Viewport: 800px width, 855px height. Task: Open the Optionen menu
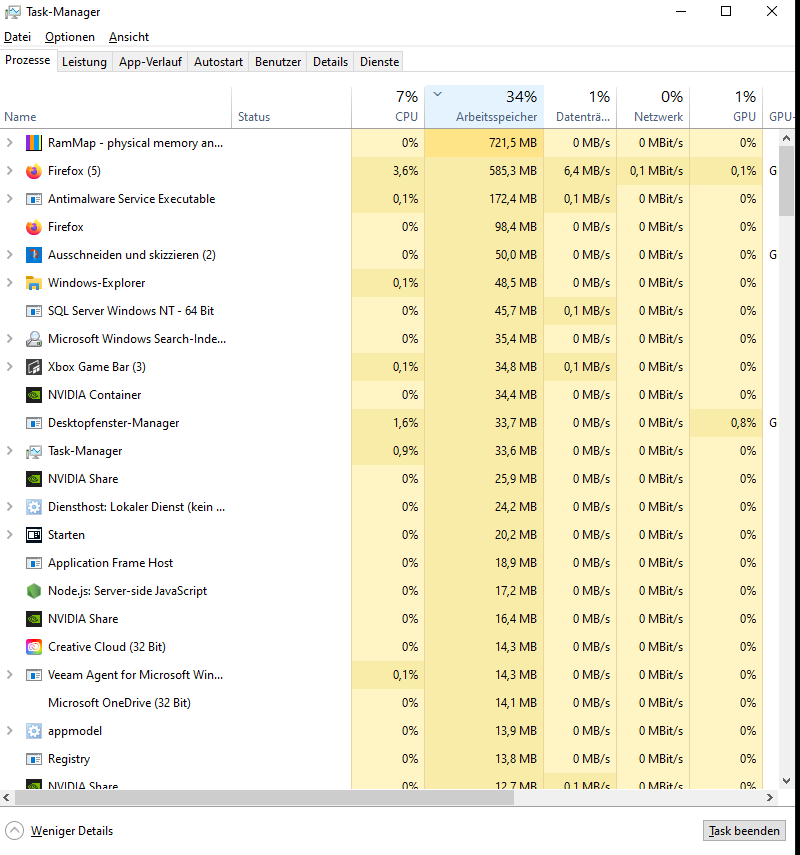pyautogui.click(x=70, y=37)
